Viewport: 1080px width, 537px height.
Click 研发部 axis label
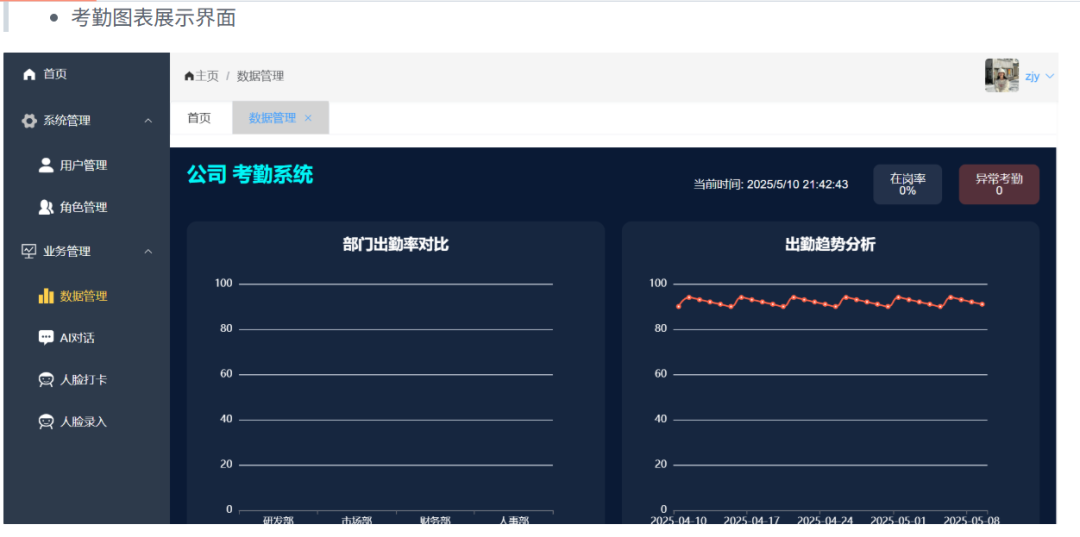click(x=278, y=520)
